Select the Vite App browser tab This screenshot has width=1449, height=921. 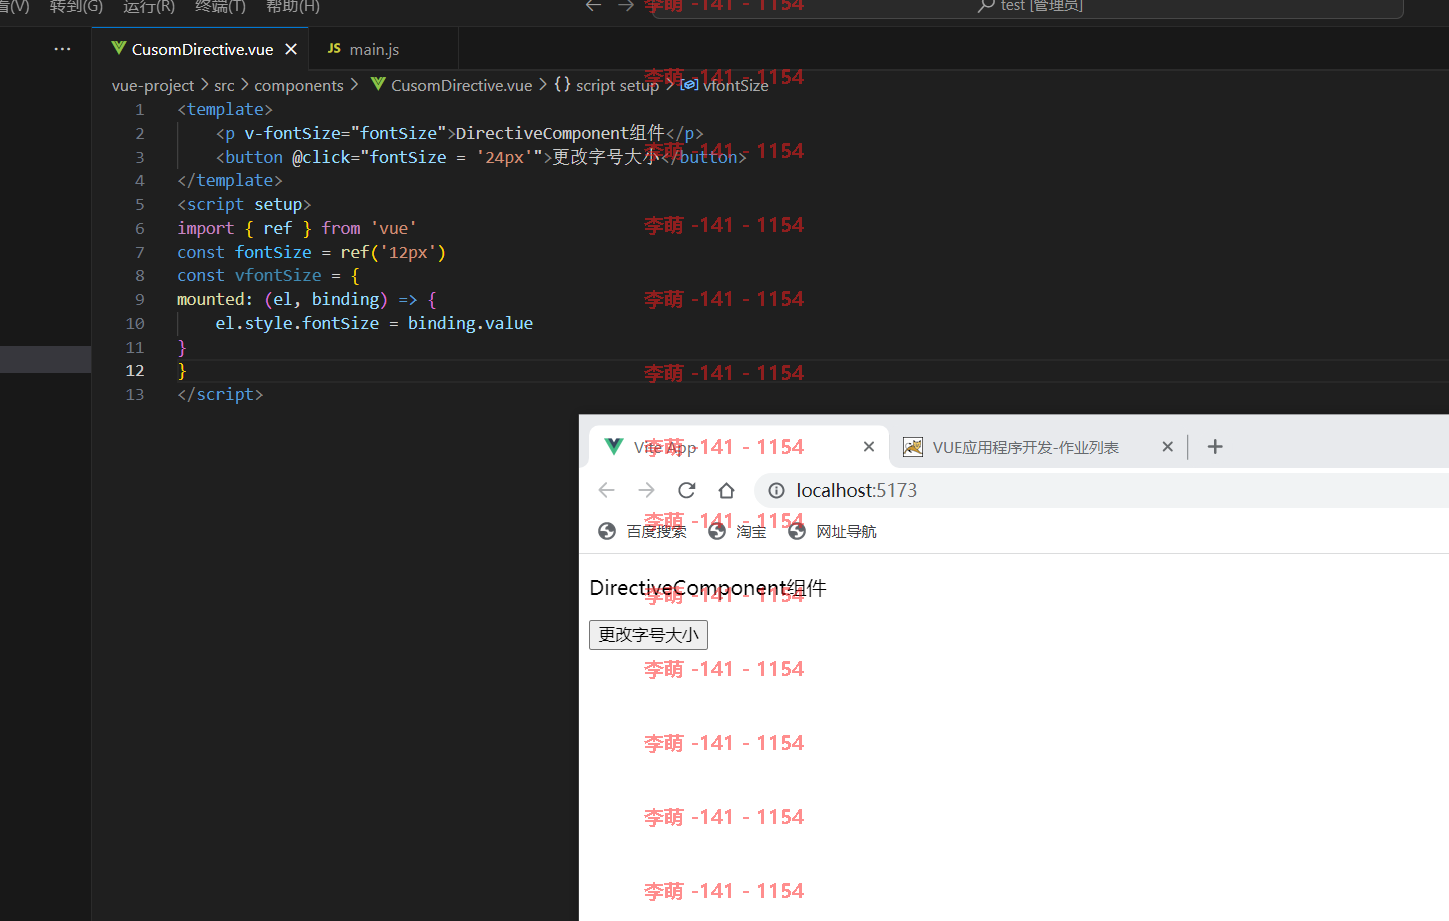coord(738,447)
